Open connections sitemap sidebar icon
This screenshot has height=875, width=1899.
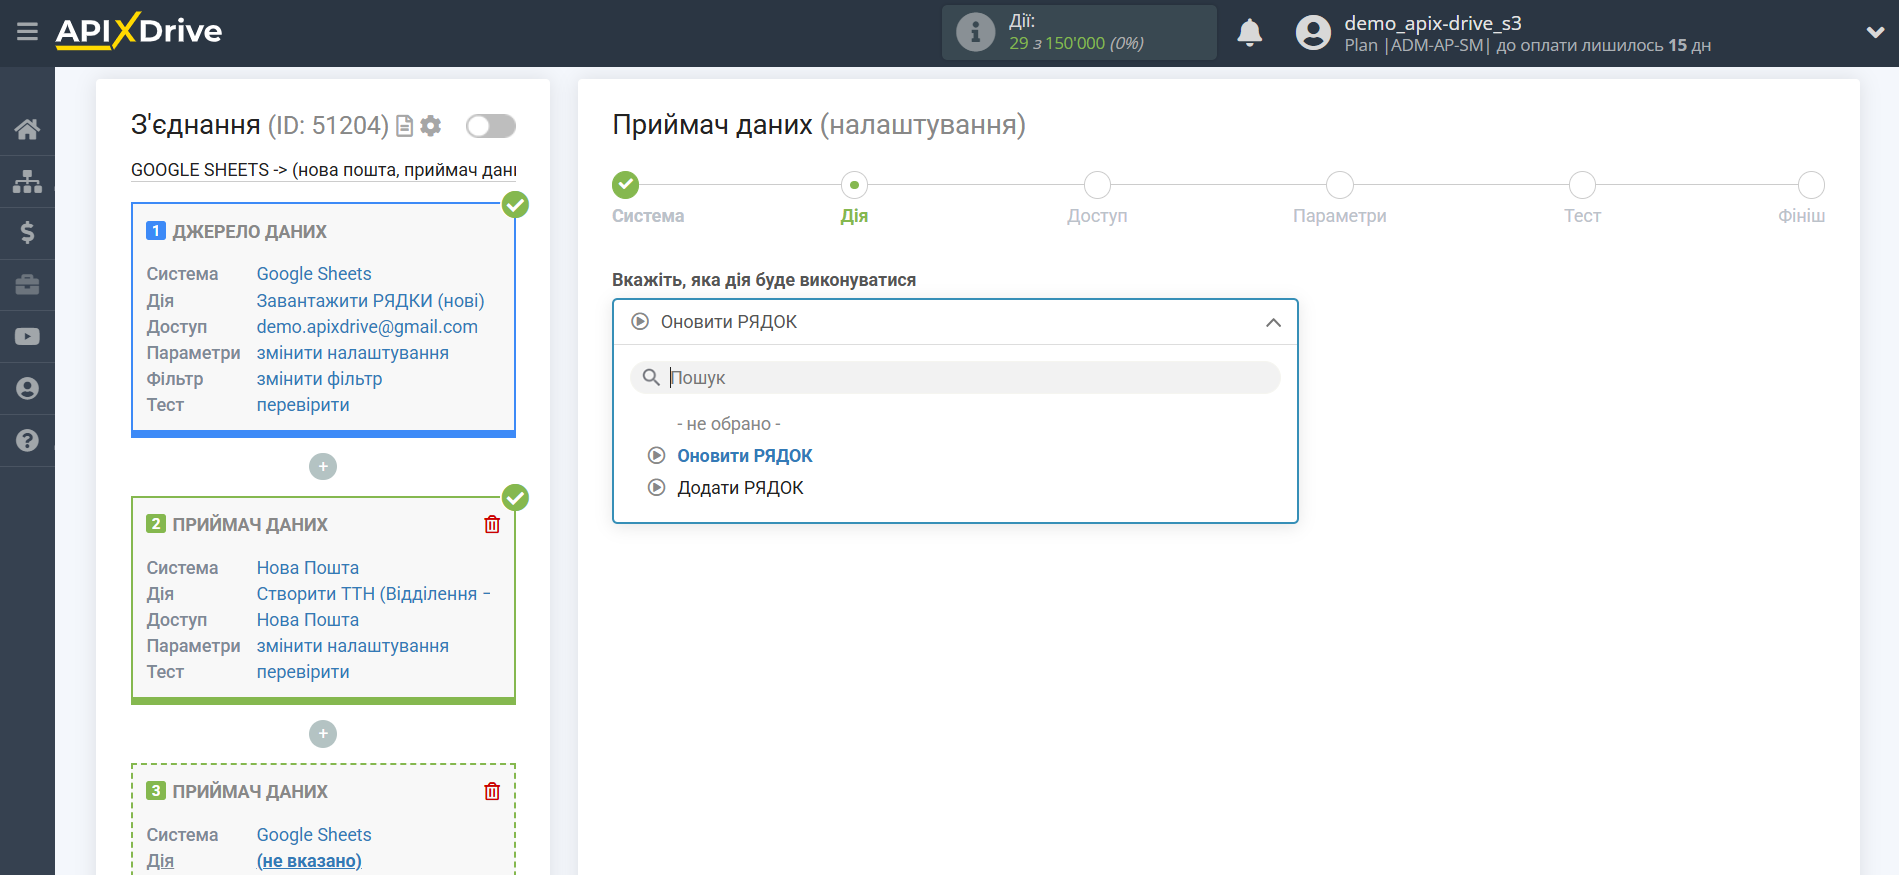point(27,181)
